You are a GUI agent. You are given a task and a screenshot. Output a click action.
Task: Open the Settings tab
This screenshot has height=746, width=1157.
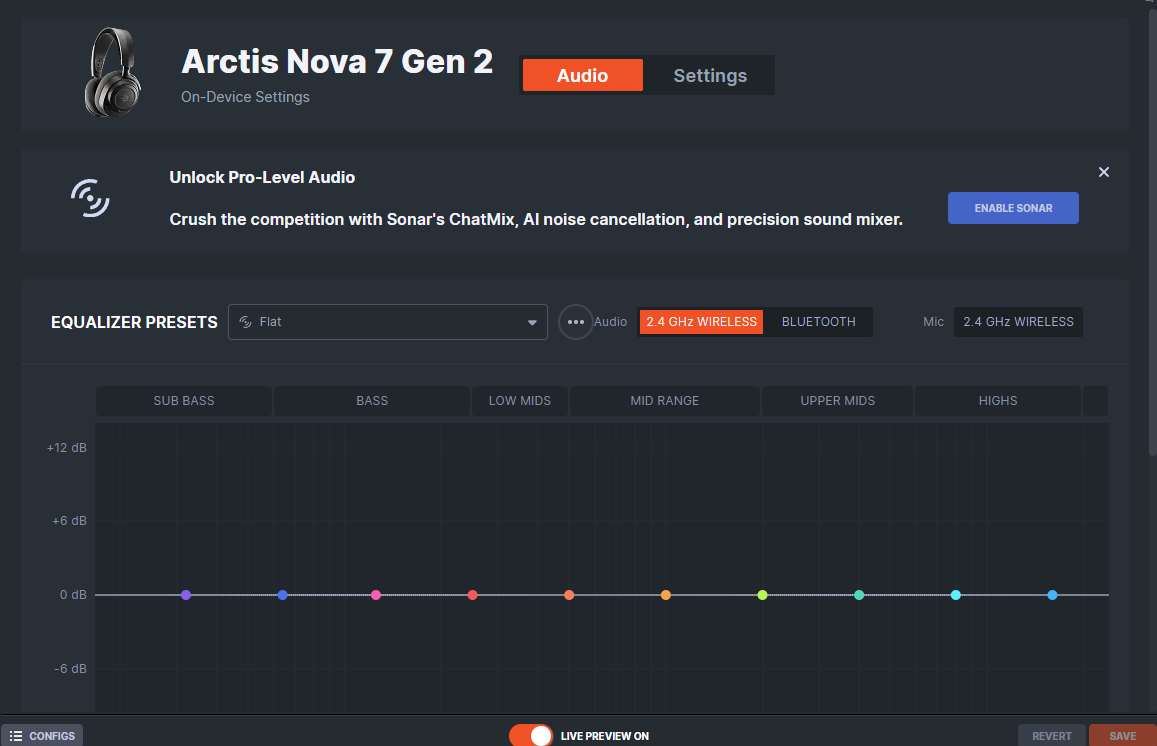(x=710, y=75)
